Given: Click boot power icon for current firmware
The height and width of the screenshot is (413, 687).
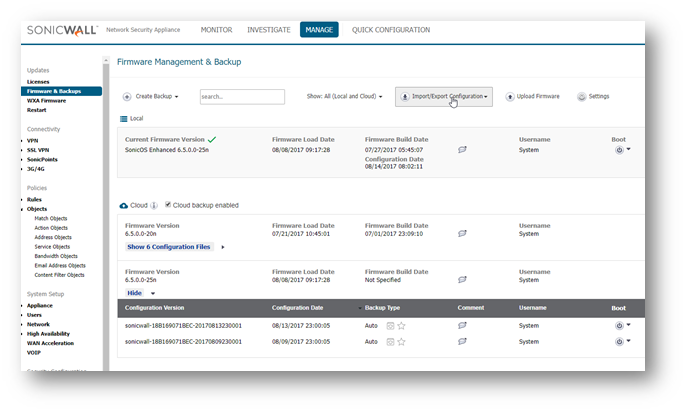Looking at the screenshot, I should [x=619, y=150].
